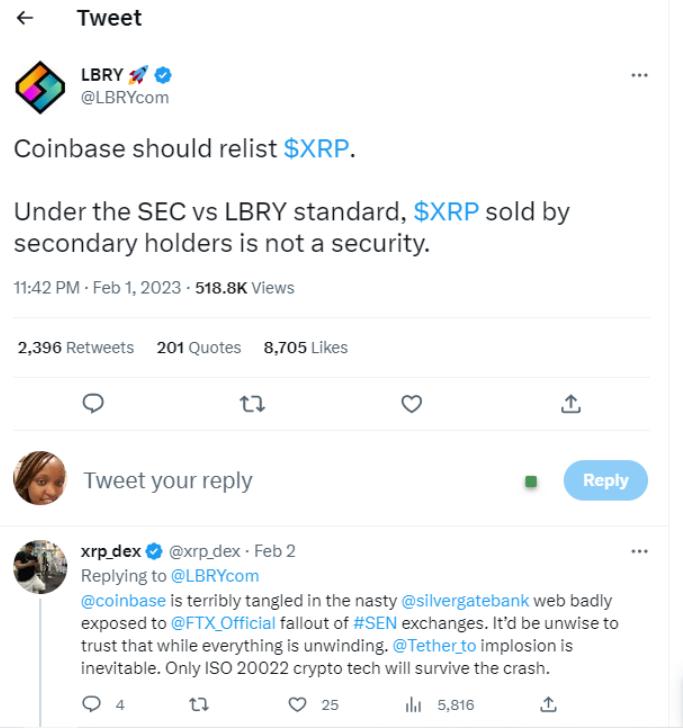
Task: Open LBRY profile avatar
Action: [x=40, y=87]
